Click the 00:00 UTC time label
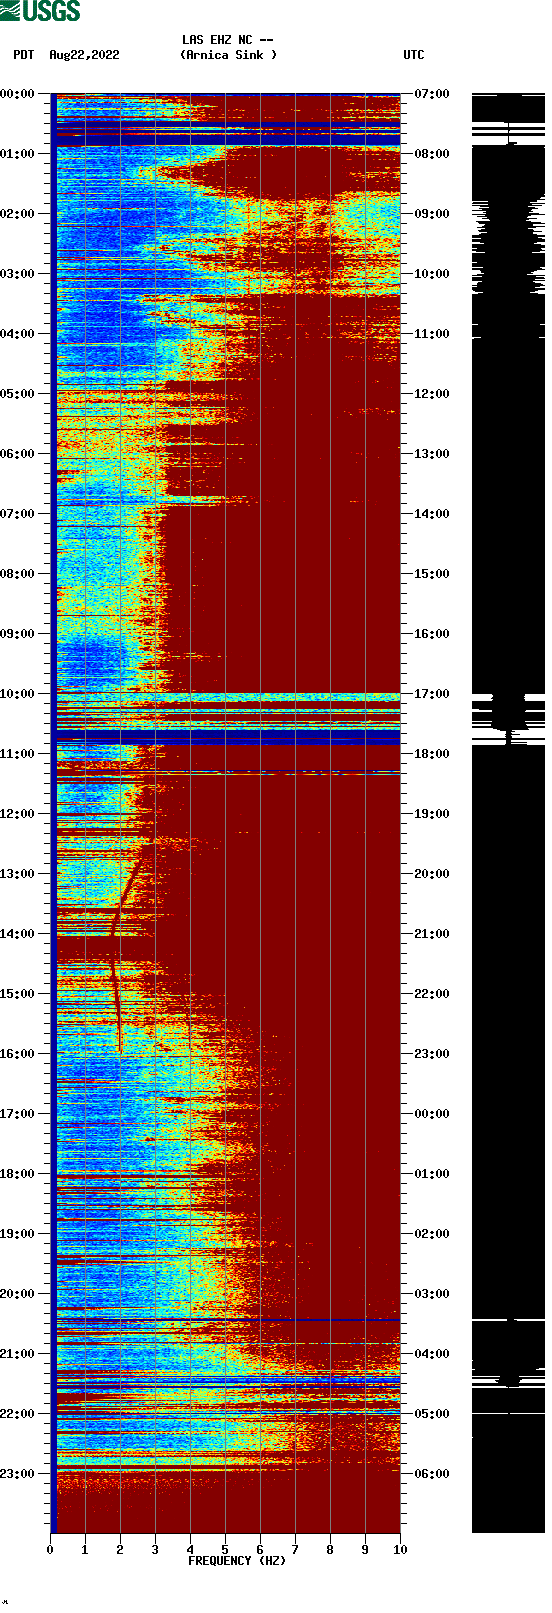552x1613 pixels. click(432, 1114)
